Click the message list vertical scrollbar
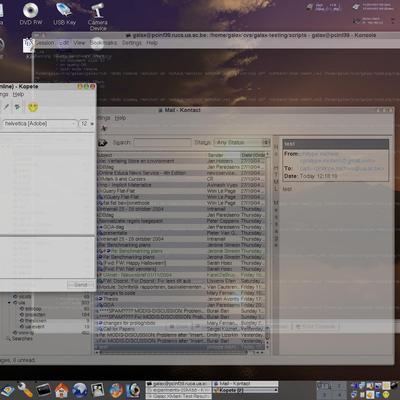 click(267, 250)
